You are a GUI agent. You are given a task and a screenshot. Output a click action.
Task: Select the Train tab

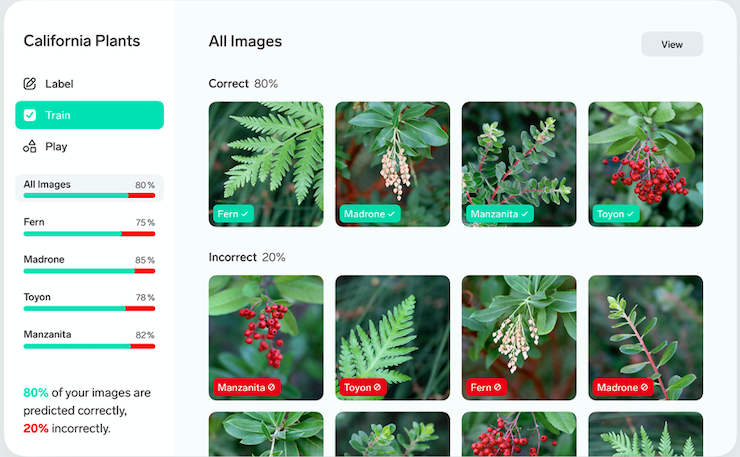point(90,115)
